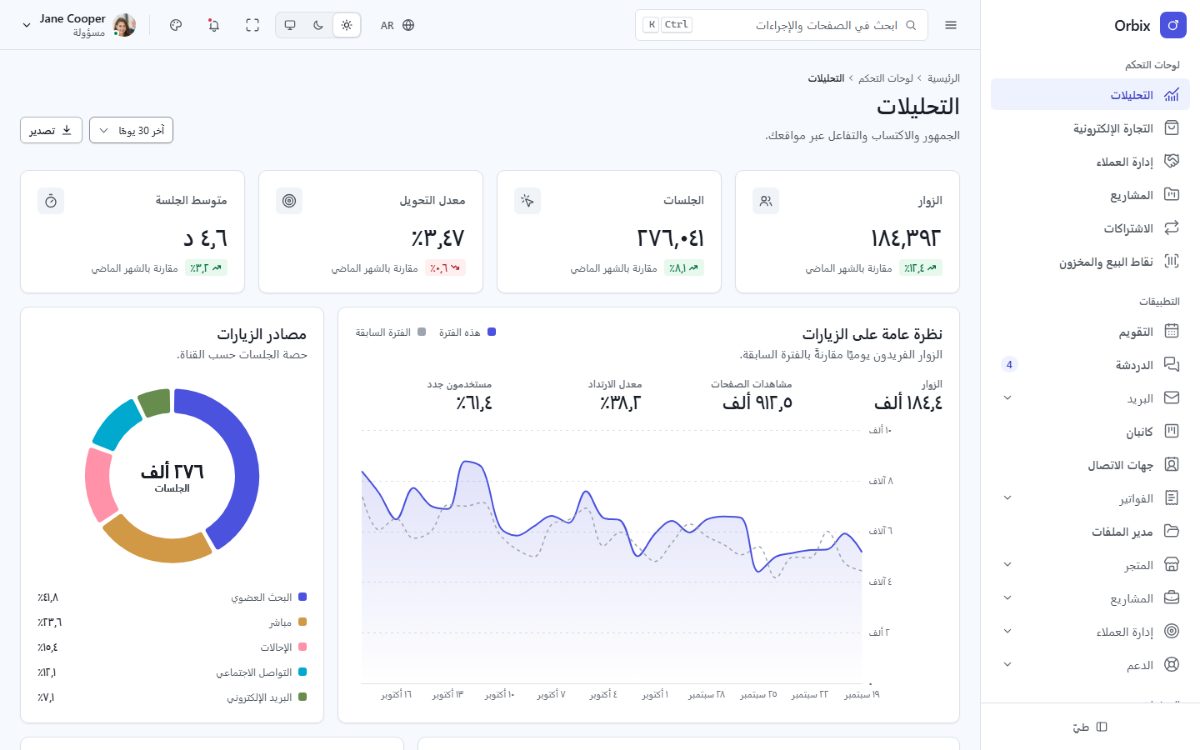The image size is (1200, 750).
Task: Click الرئيسية breadcrumb link
Action: (x=943, y=78)
